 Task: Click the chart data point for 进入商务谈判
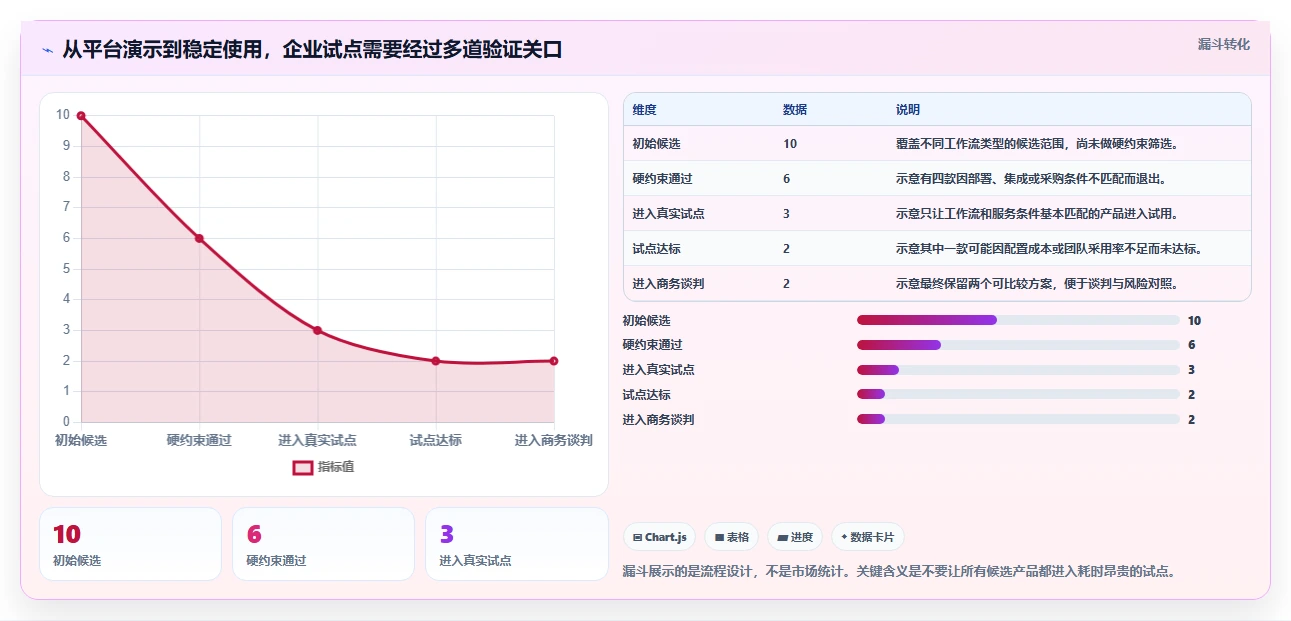(554, 361)
